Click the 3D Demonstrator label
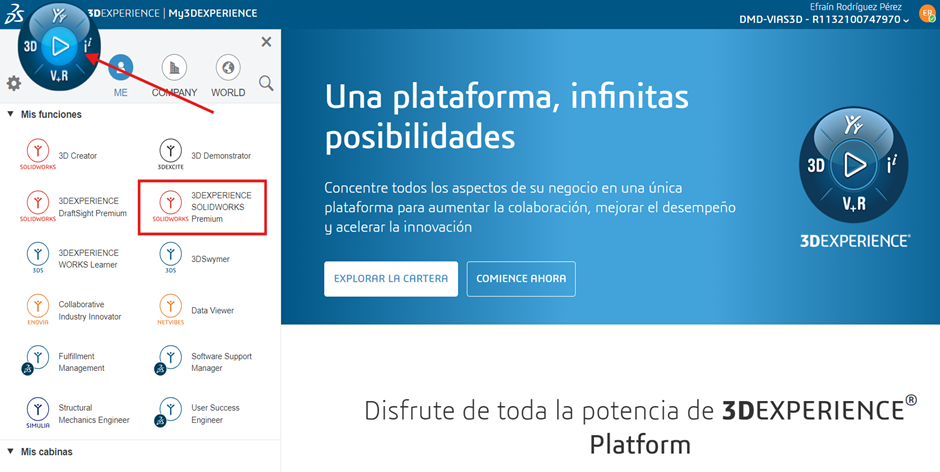The image size is (940, 472). [x=221, y=156]
